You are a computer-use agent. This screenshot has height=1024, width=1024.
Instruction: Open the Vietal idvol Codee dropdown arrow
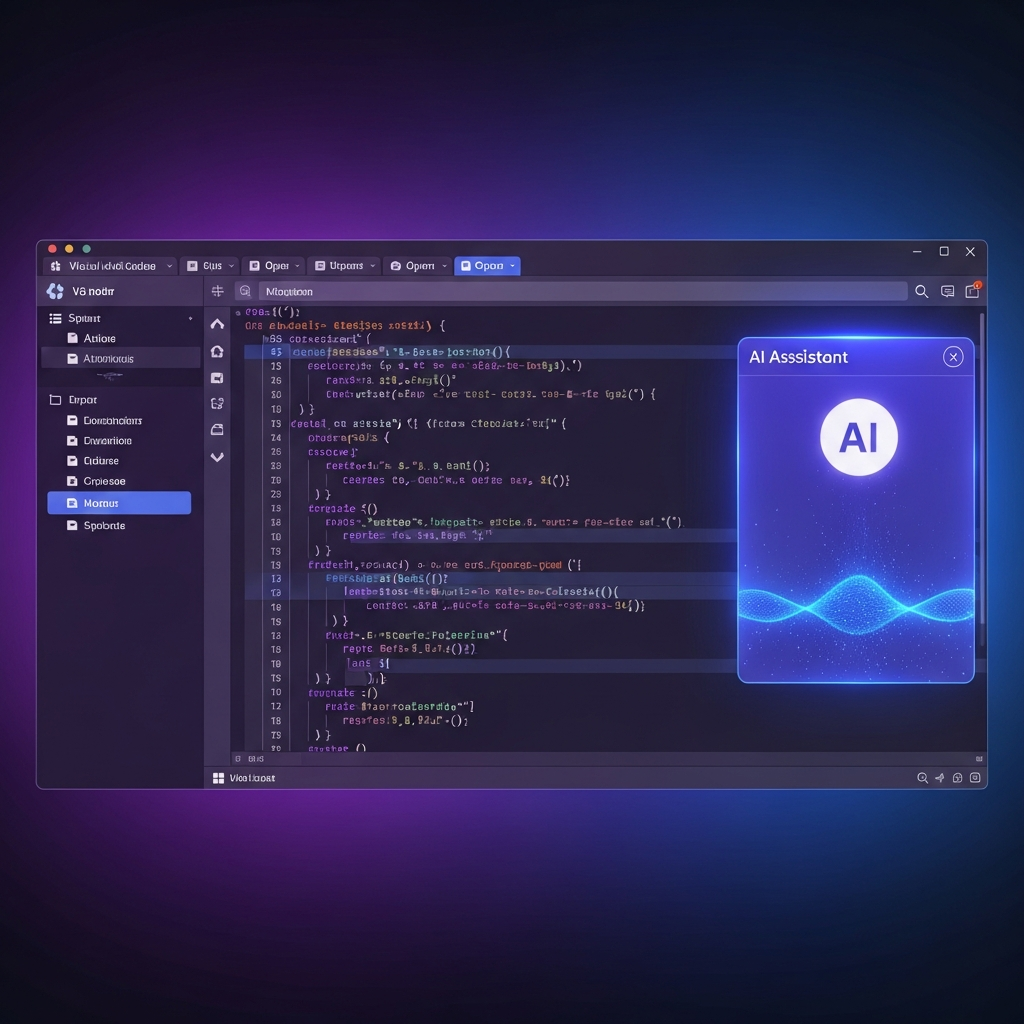tap(169, 266)
